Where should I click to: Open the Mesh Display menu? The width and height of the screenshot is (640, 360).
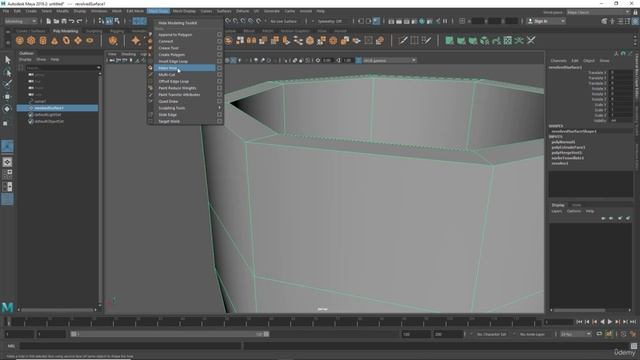[184, 11]
